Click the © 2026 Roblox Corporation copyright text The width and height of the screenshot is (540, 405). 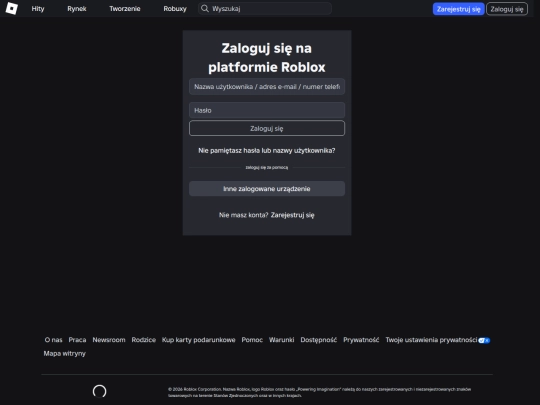click(320, 392)
